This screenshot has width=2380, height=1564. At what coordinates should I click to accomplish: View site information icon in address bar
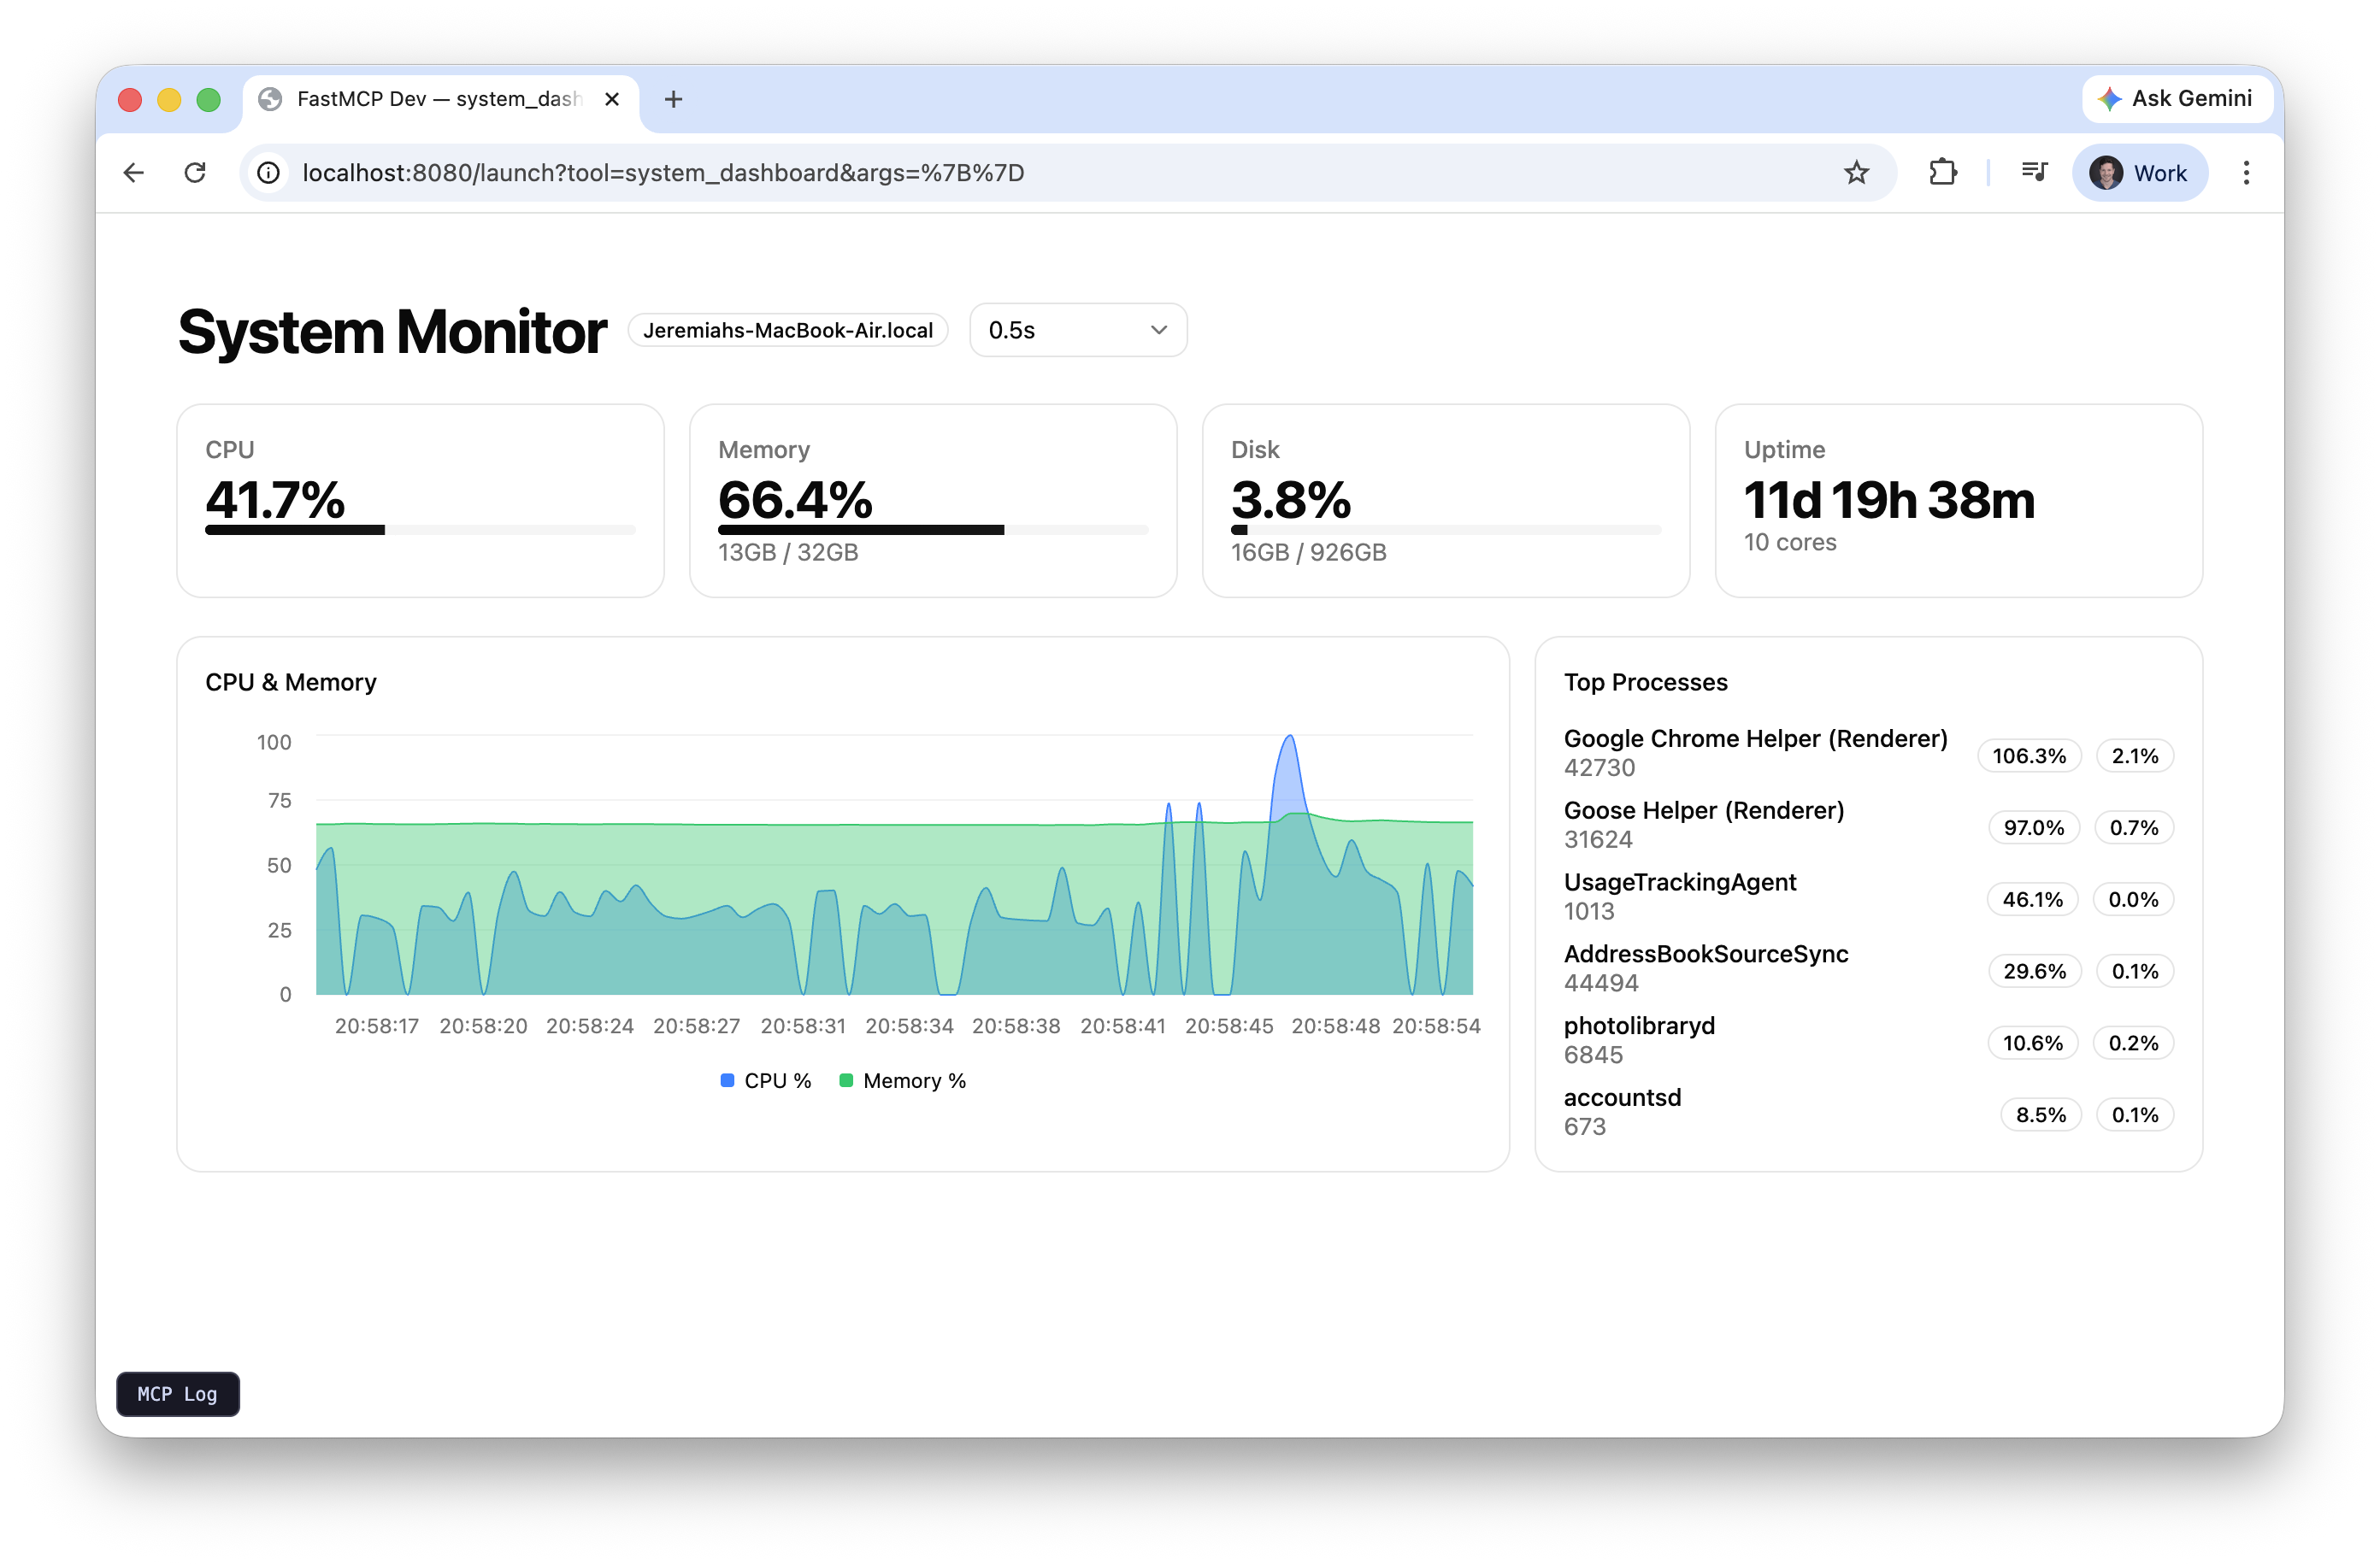(268, 173)
